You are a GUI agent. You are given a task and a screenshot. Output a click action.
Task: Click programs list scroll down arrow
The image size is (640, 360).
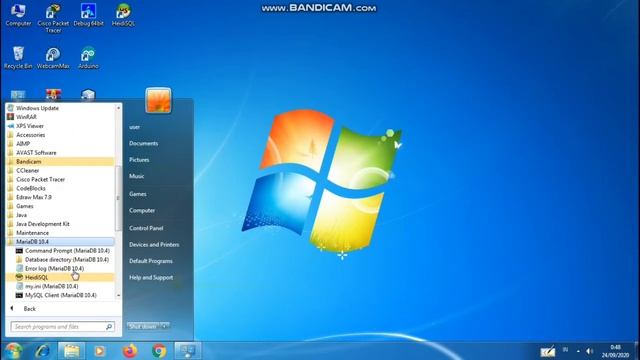tap(118, 296)
